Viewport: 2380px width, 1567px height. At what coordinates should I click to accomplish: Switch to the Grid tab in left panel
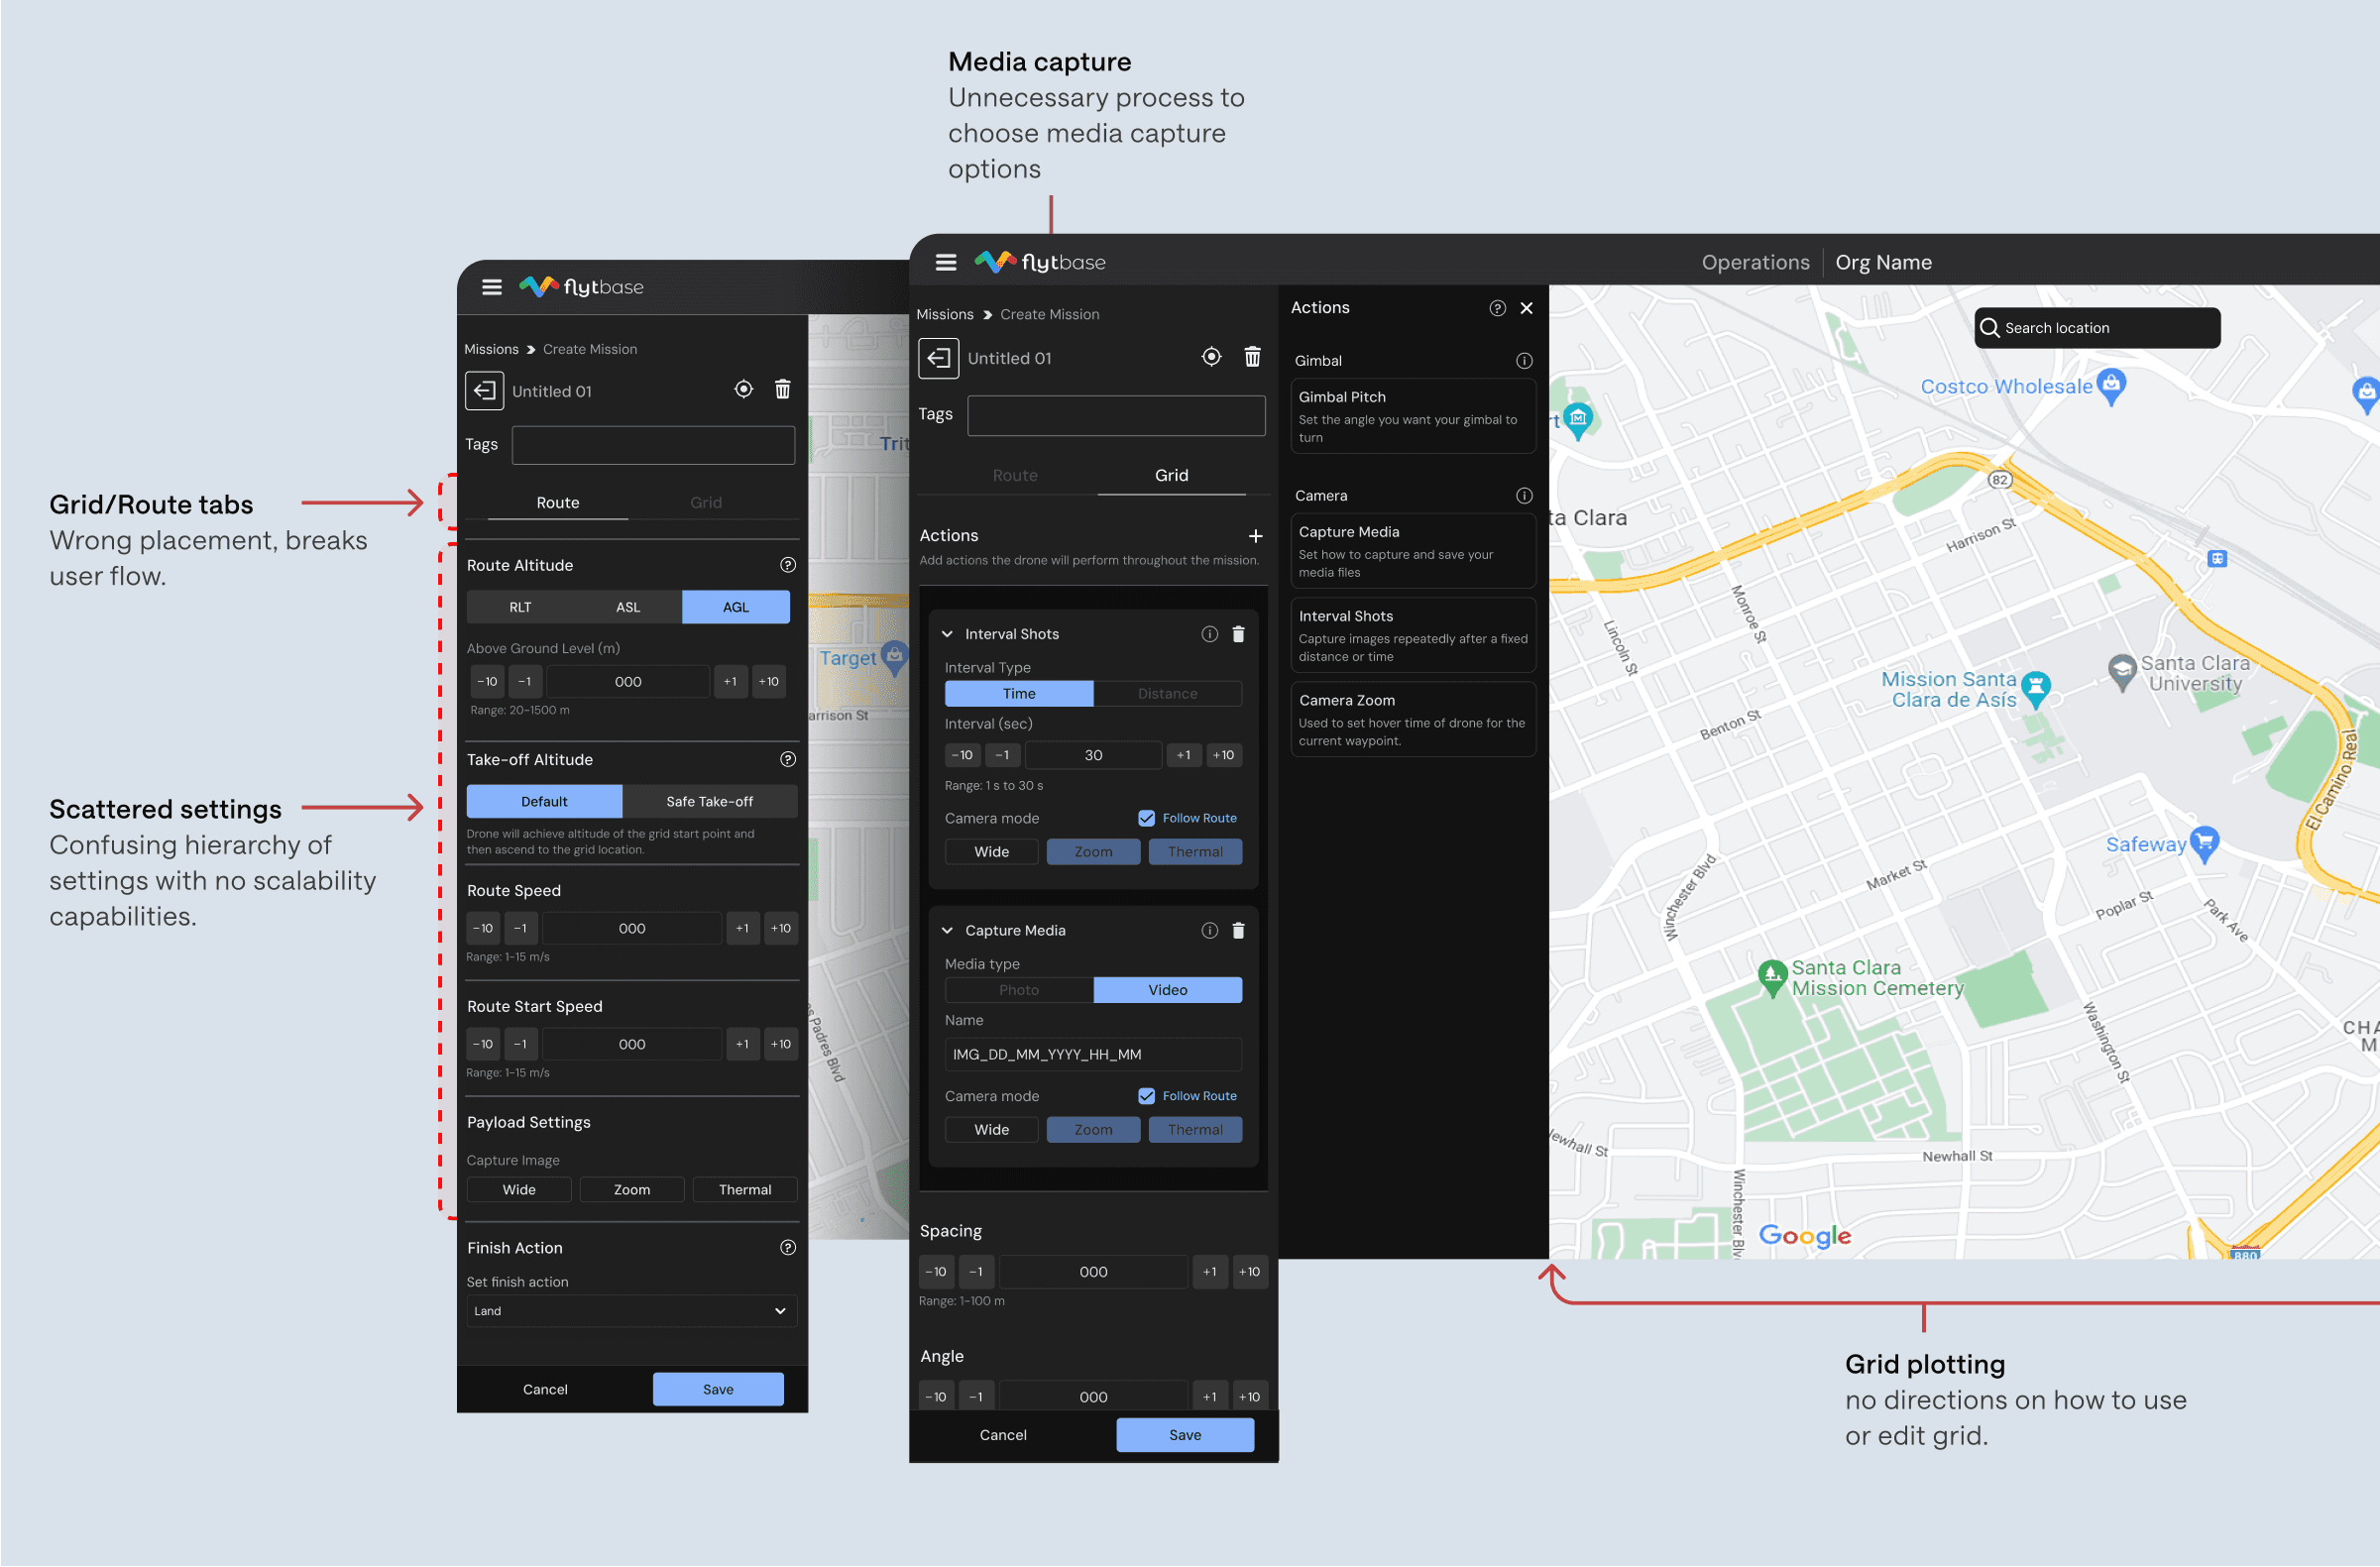pyautogui.click(x=705, y=502)
